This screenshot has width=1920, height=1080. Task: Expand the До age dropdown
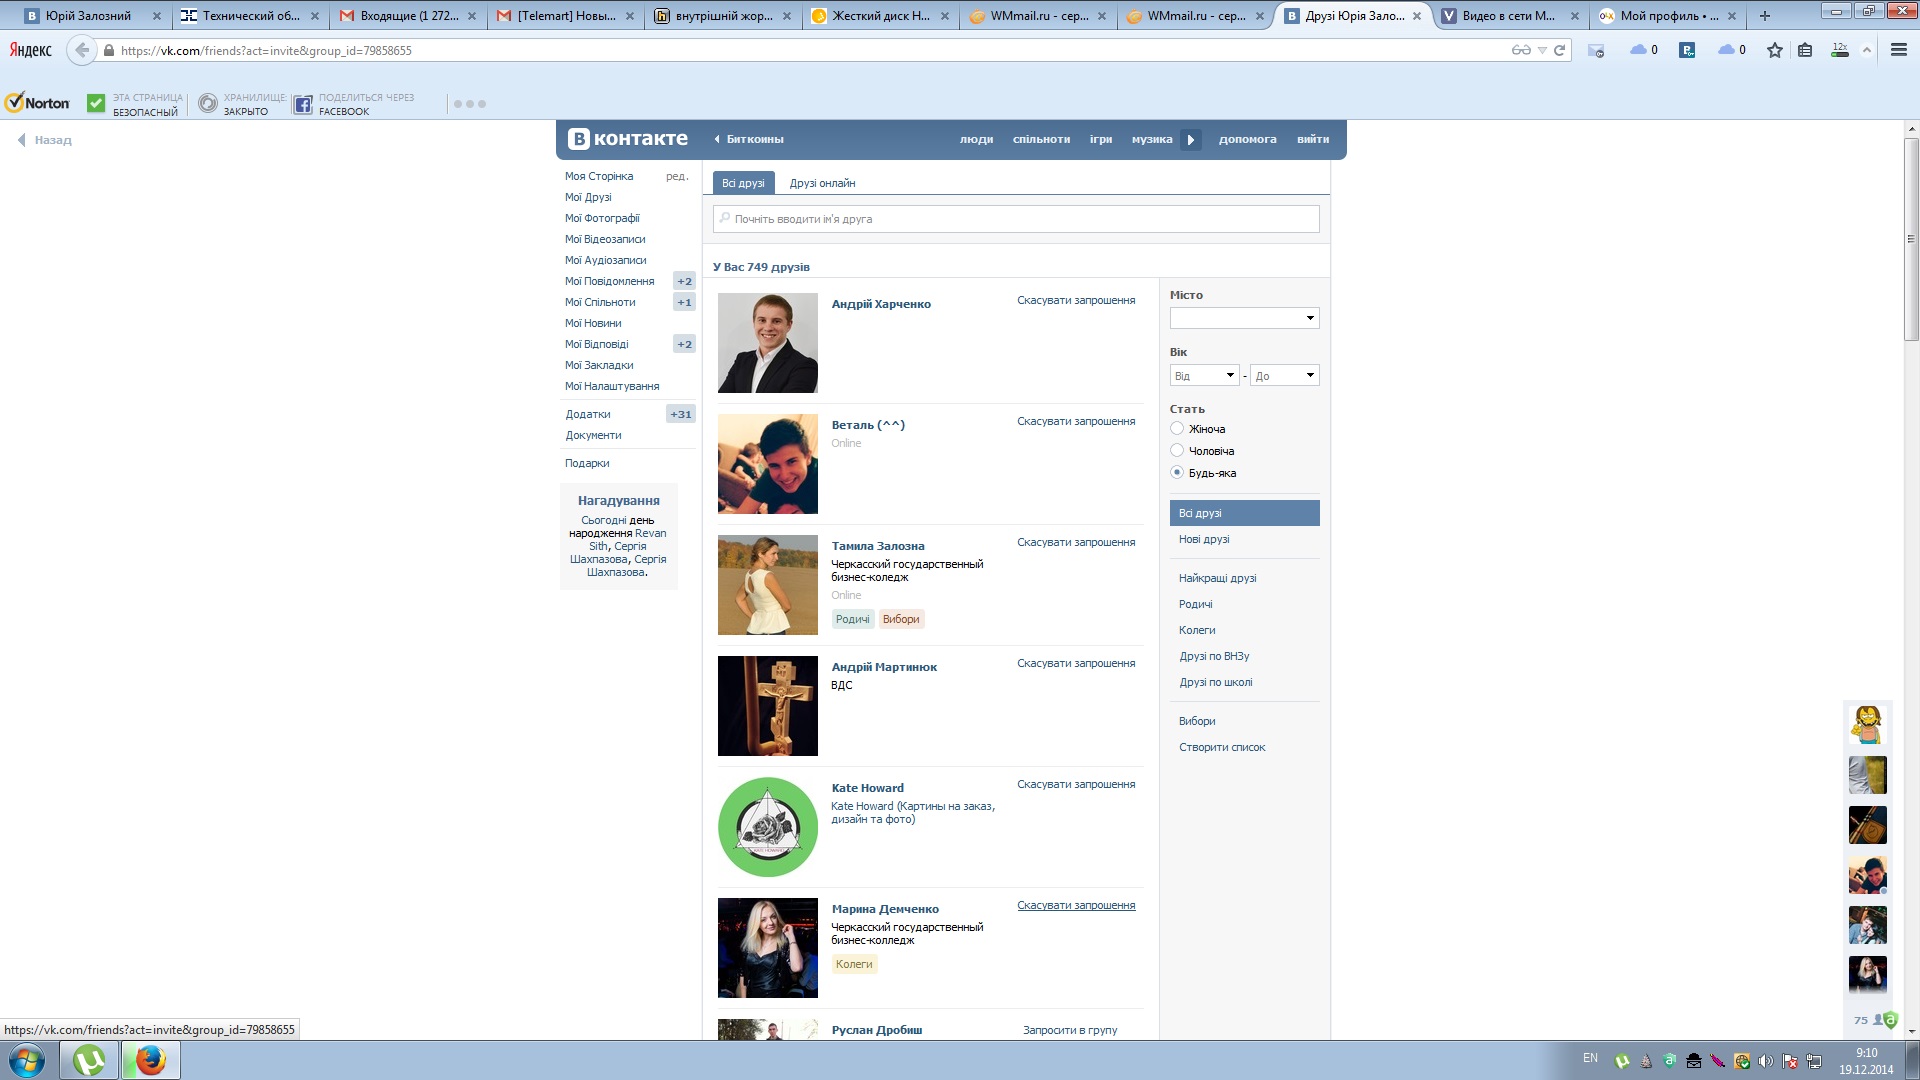tap(1284, 375)
